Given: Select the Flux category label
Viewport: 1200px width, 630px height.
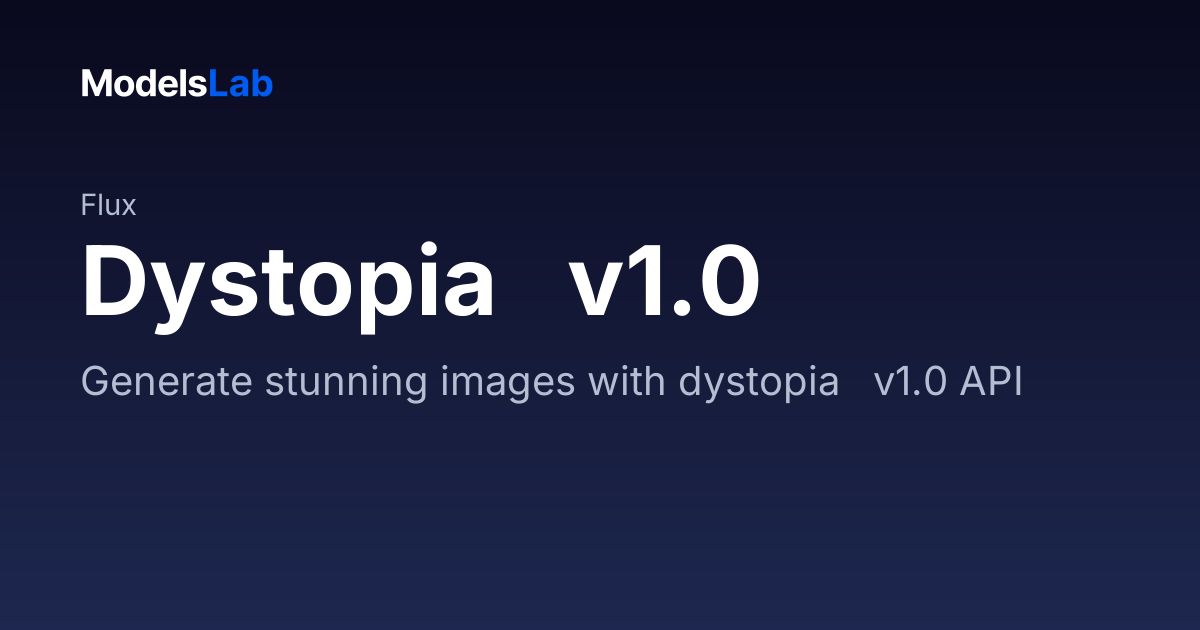Looking at the screenshot, I should (x=108, y=205).
